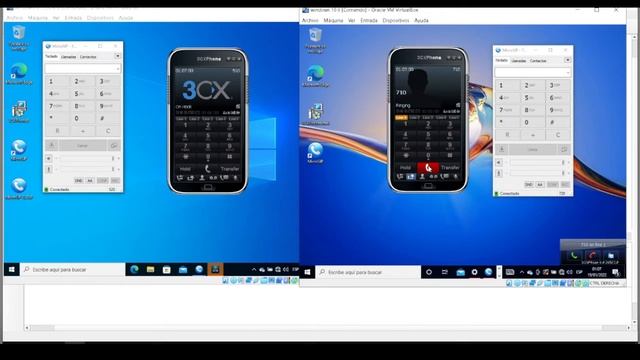This screenshot has height=360, width=640.
Task: Show hidden tray icons in left VM
Action: coord(254,269)
